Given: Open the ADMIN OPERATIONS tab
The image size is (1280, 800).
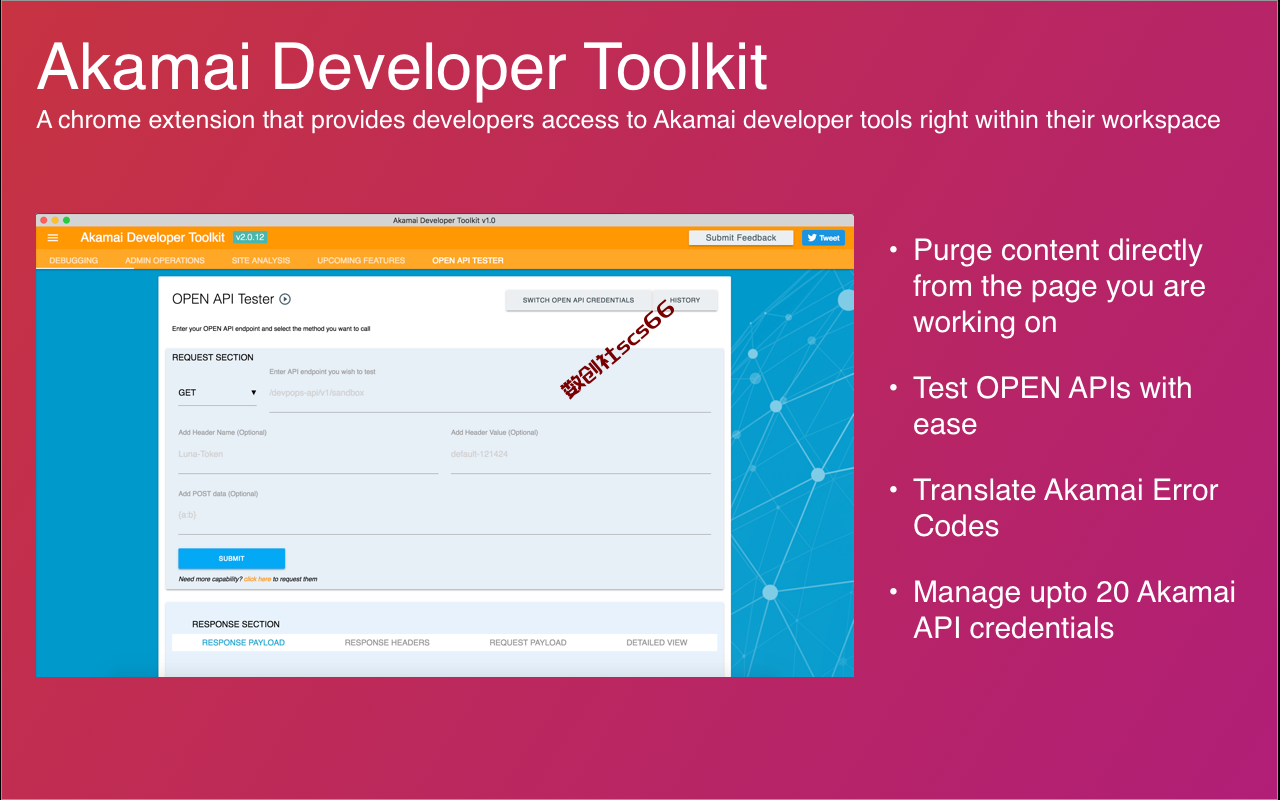Looking at the screenshot, I should 165,260.
